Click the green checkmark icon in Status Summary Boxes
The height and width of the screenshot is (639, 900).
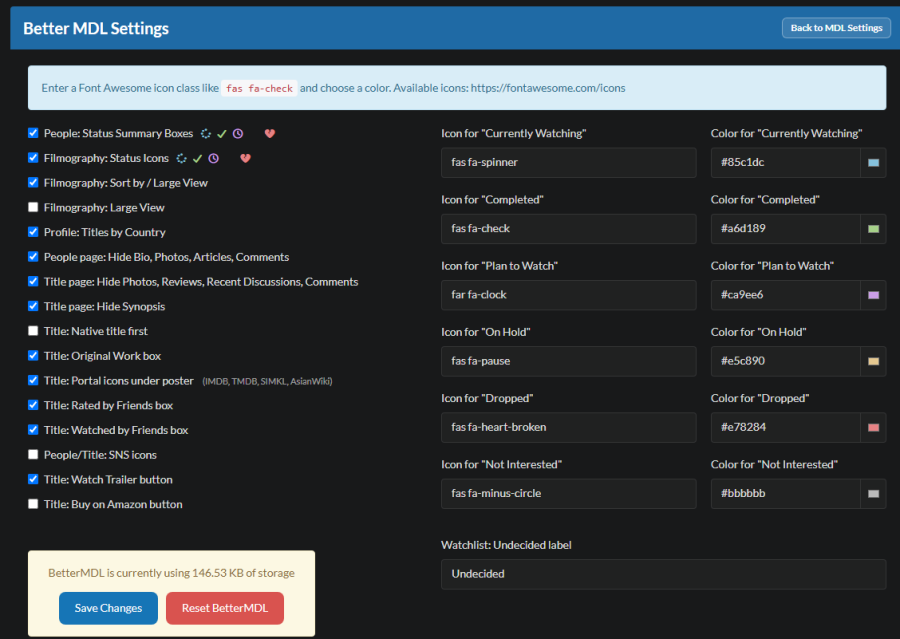point(222,134)
